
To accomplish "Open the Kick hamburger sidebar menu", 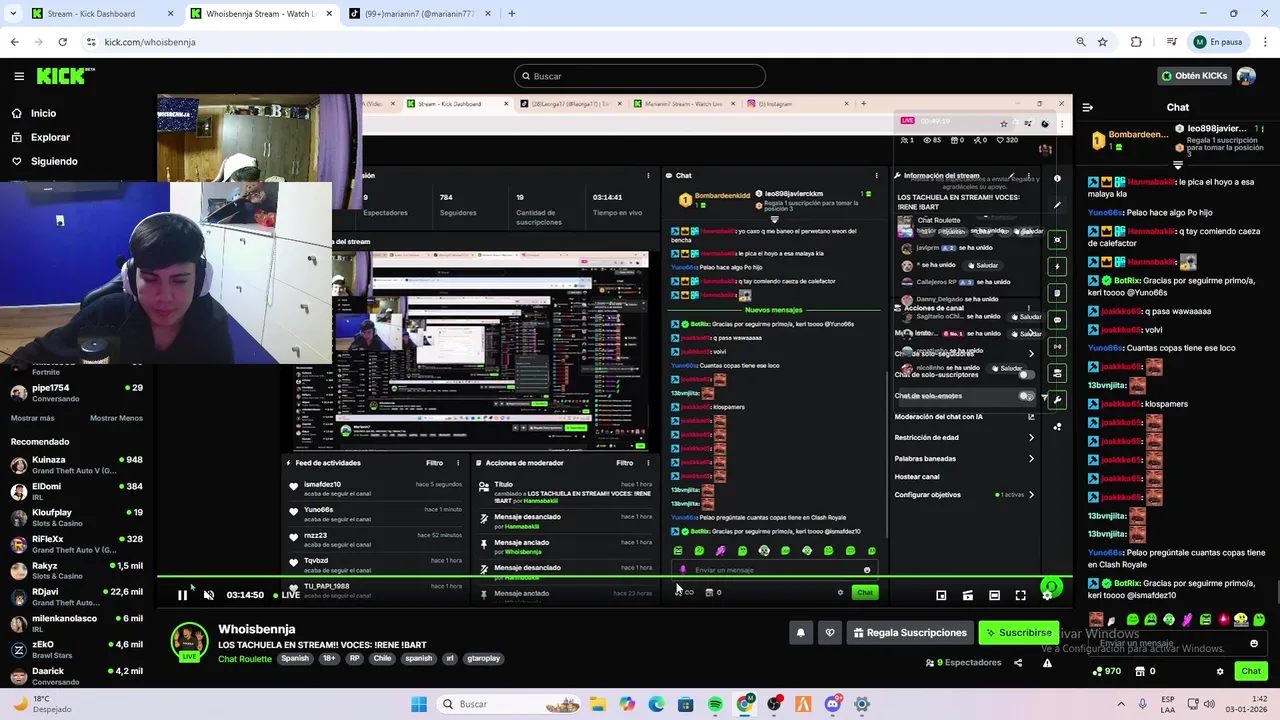I will click(x=19, y=76).
